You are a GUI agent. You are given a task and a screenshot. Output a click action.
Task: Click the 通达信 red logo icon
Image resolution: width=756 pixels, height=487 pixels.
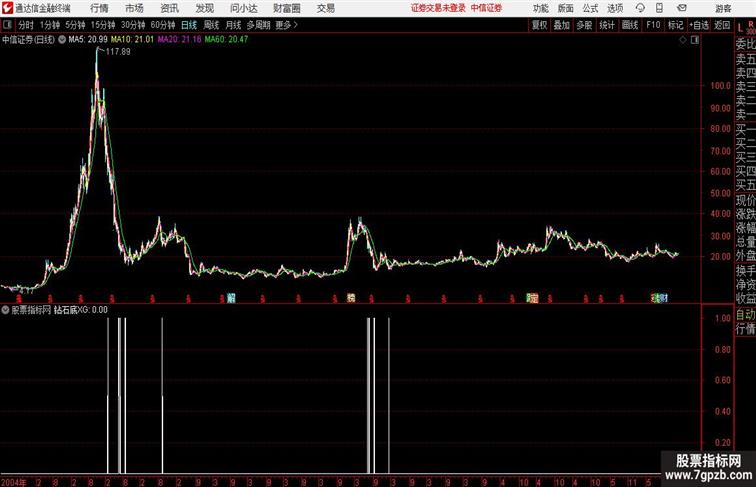[7, 8]
